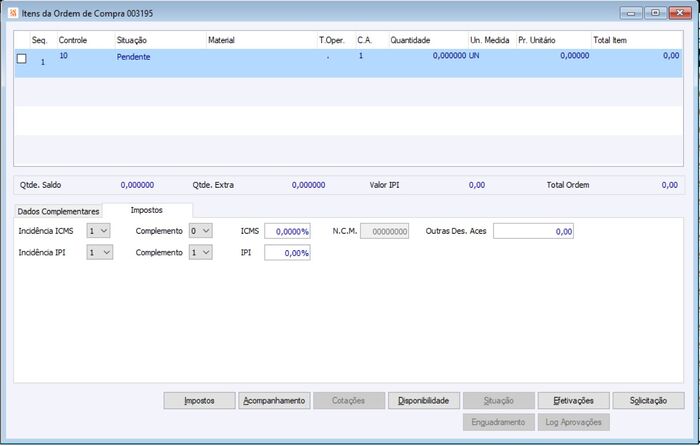
Task: Open the Incidência IPI dropdown
Action: click(100, 252)
